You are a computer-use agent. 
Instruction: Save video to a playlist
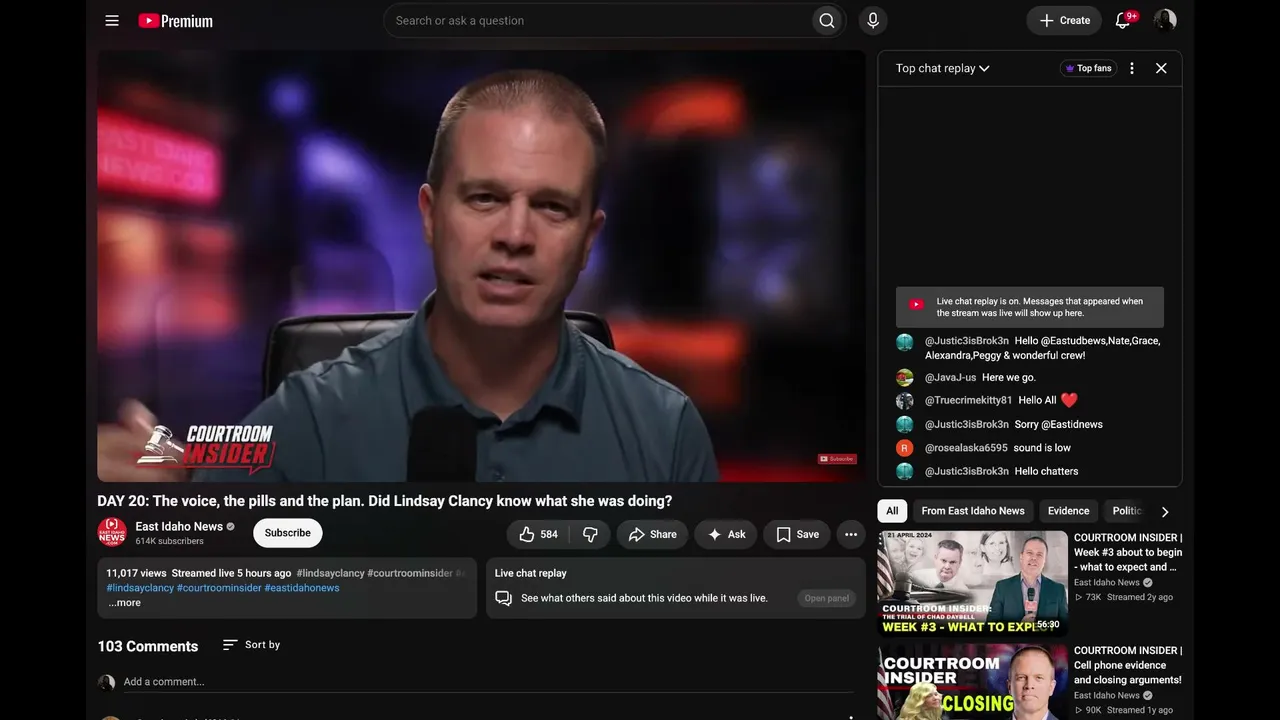(797, 534)
